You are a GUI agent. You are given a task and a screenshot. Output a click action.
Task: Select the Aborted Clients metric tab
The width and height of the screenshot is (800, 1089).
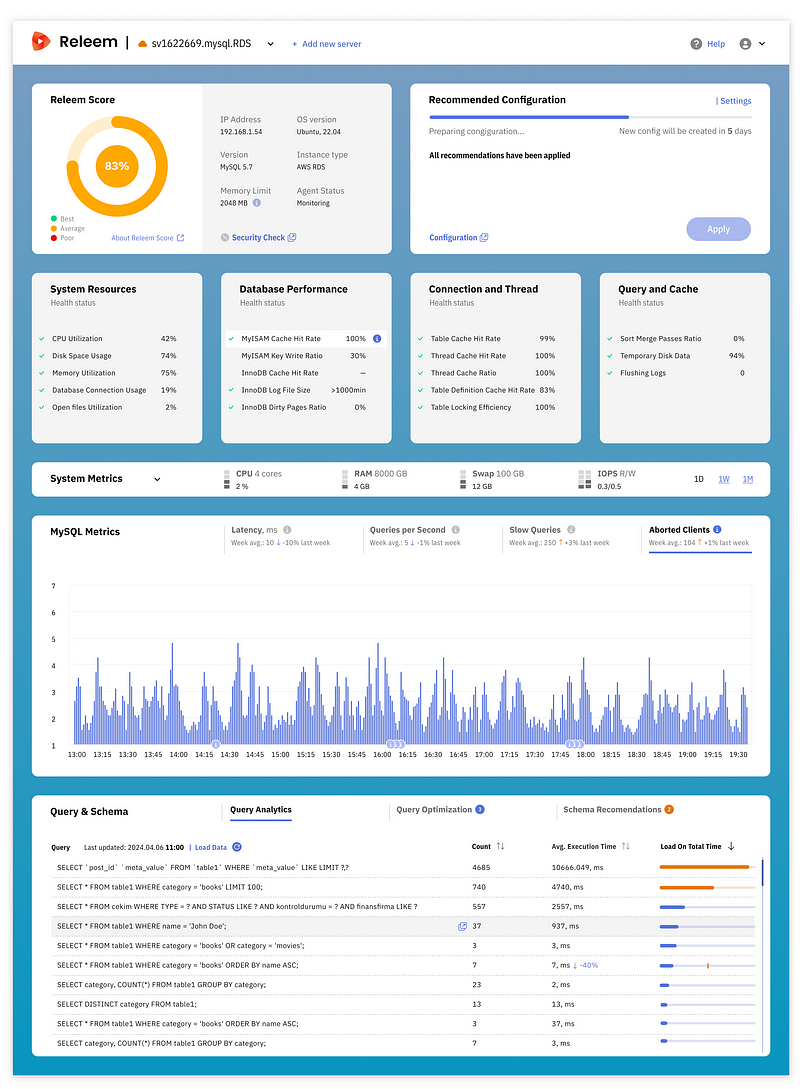699,536
